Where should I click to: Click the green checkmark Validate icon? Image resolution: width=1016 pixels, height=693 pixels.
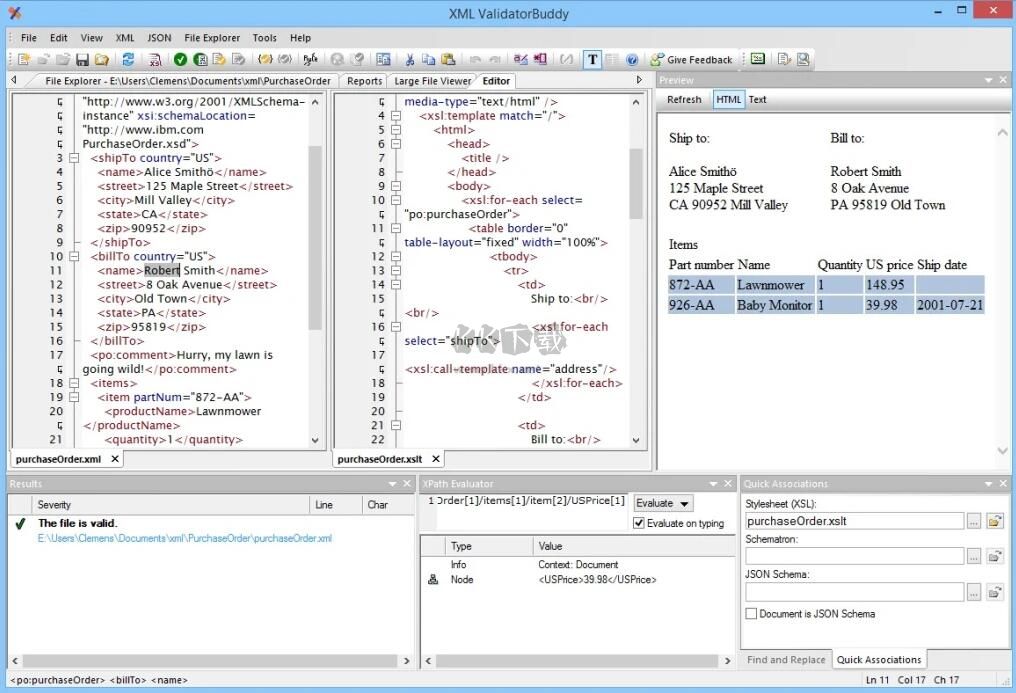(180, 60)
